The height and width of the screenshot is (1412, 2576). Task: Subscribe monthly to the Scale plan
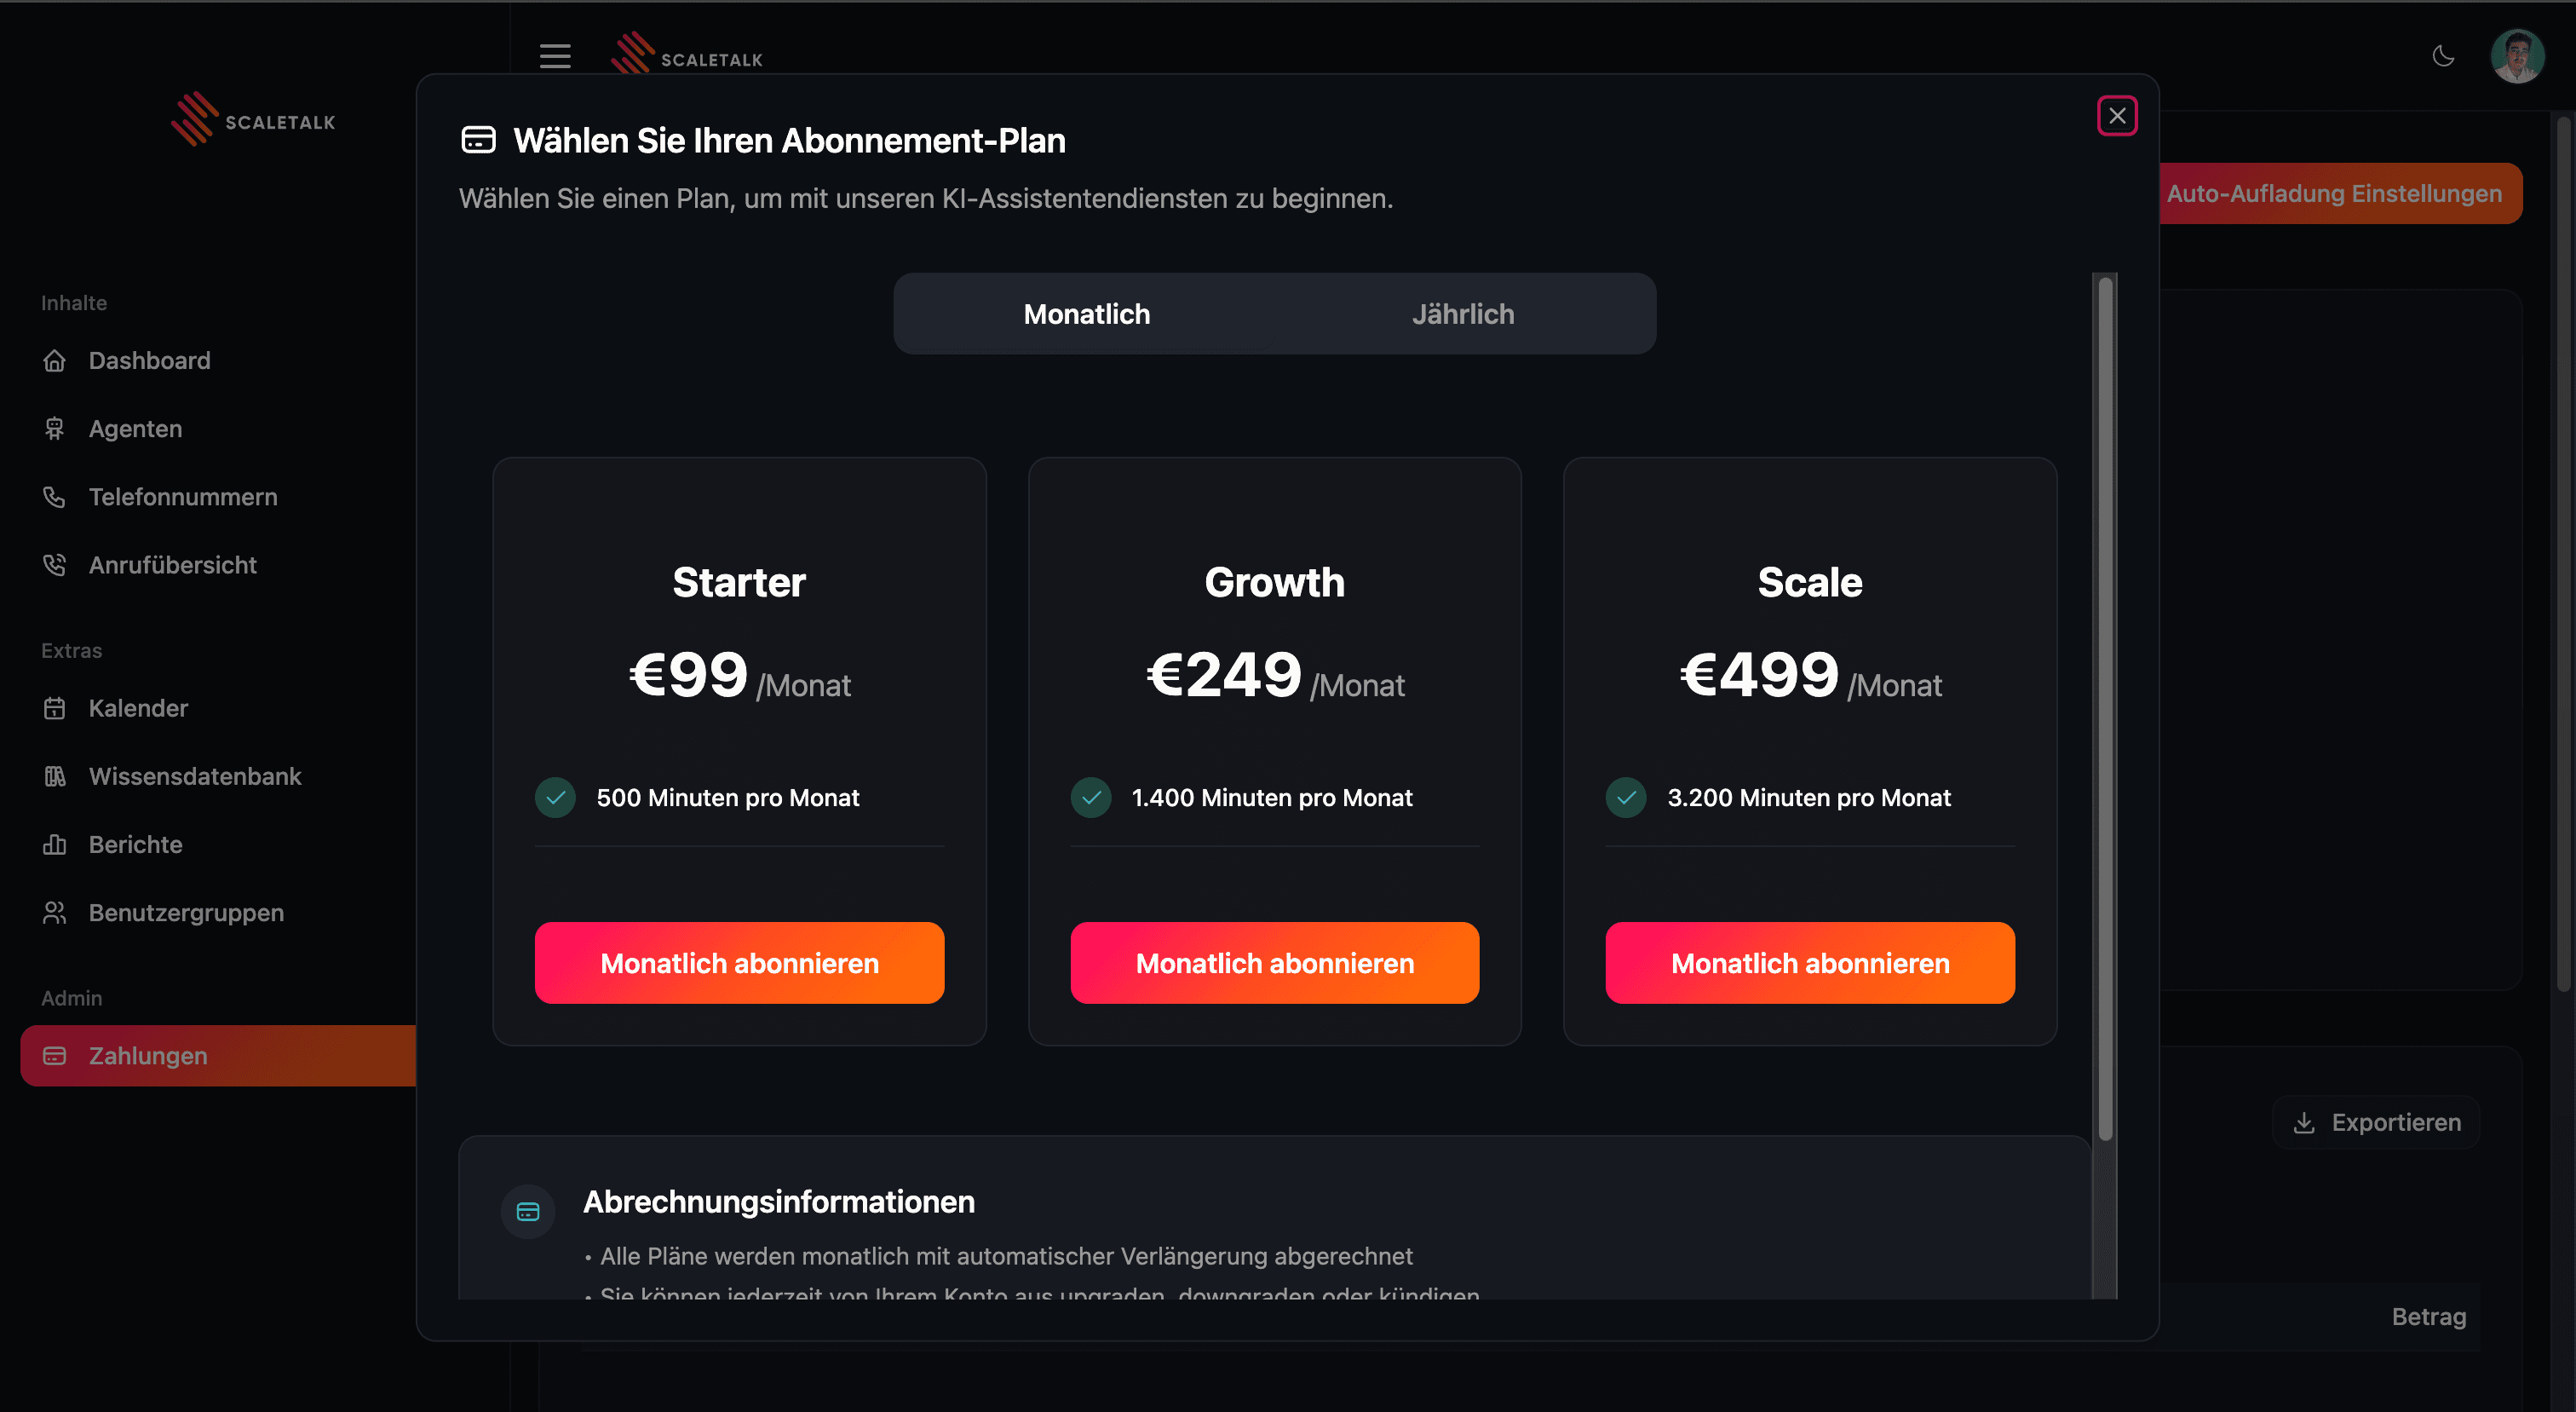click(1809, 963)
